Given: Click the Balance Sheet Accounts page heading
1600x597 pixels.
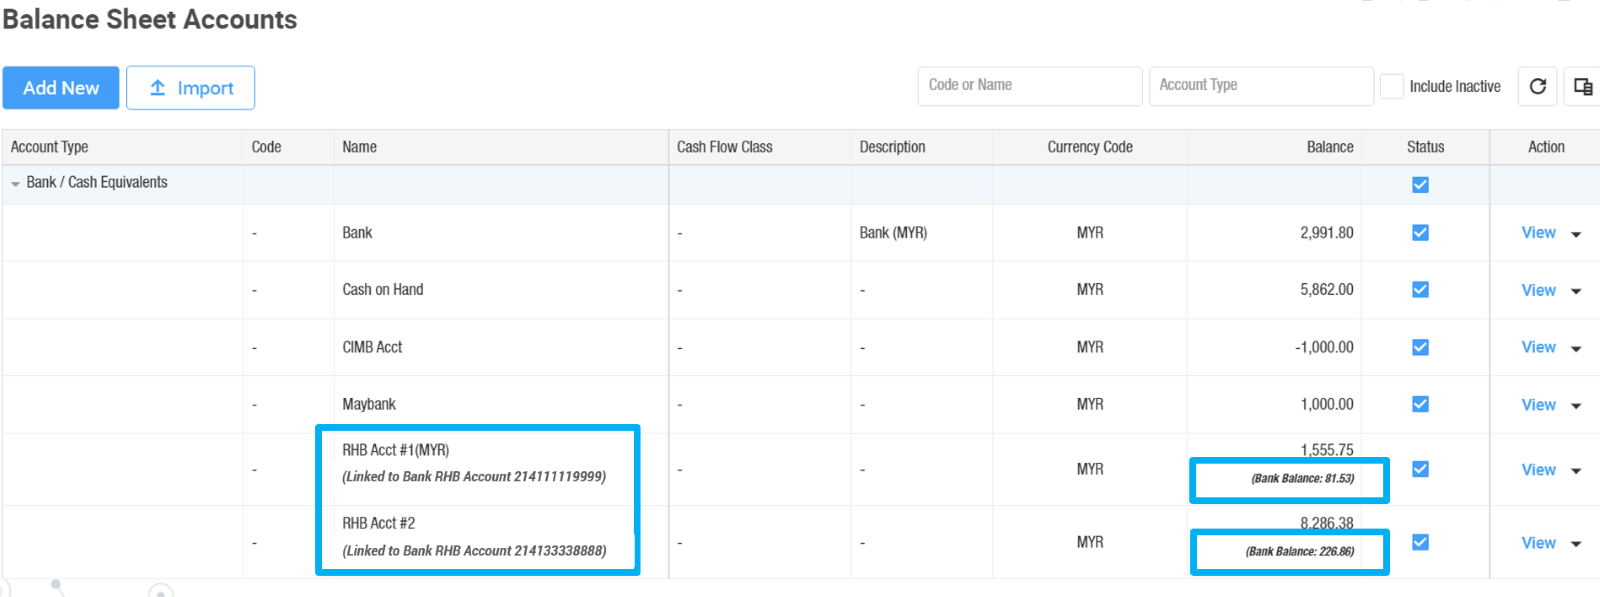Looking at the screenshot, I should [x=150, y=19].
